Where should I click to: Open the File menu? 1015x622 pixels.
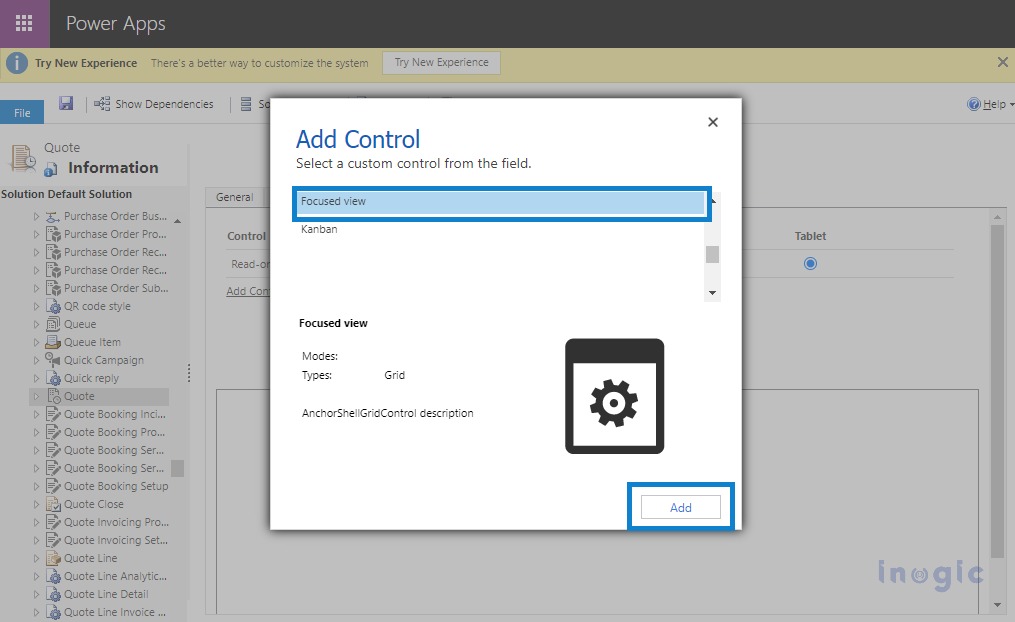point(22,113)
